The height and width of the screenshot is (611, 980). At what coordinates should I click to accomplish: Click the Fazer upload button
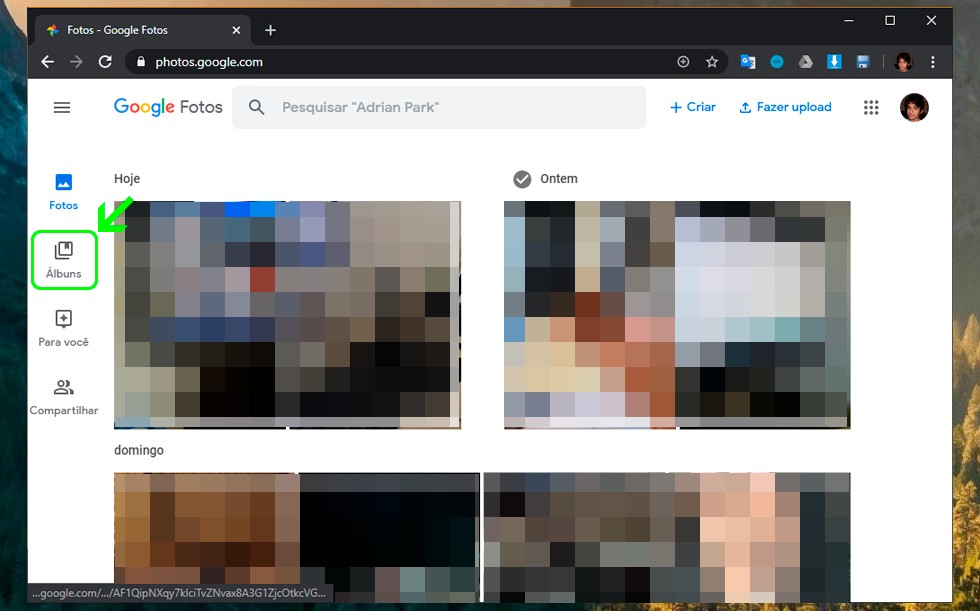(786, 107)
